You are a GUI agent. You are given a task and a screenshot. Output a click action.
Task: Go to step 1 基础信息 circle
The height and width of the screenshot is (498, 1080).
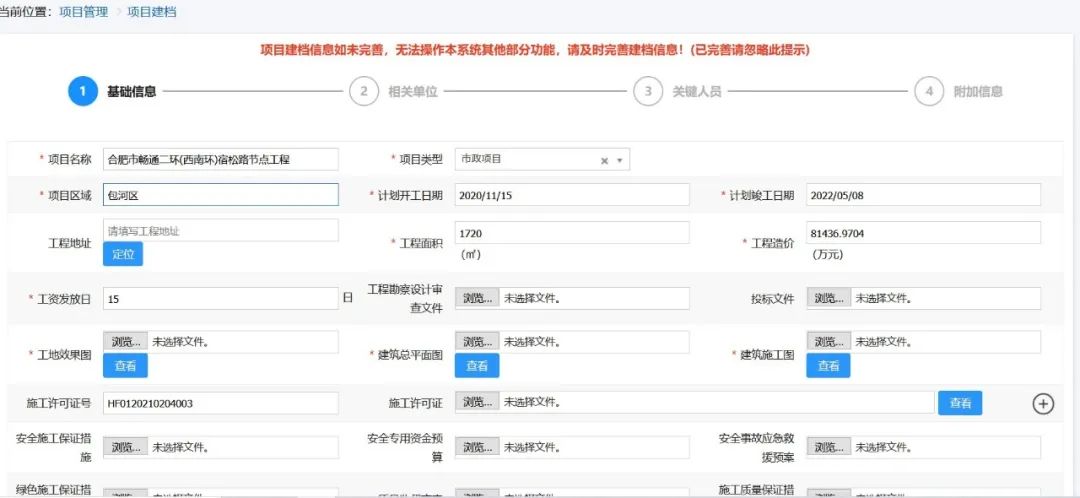click(82, 91)
